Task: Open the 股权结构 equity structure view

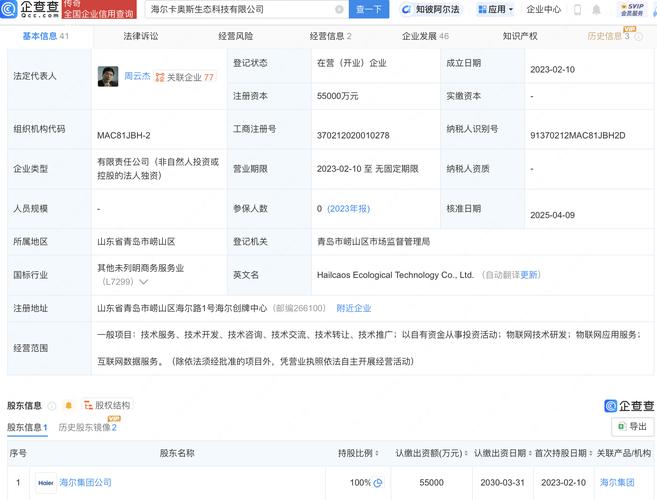Action: click(x=107, y=405)
